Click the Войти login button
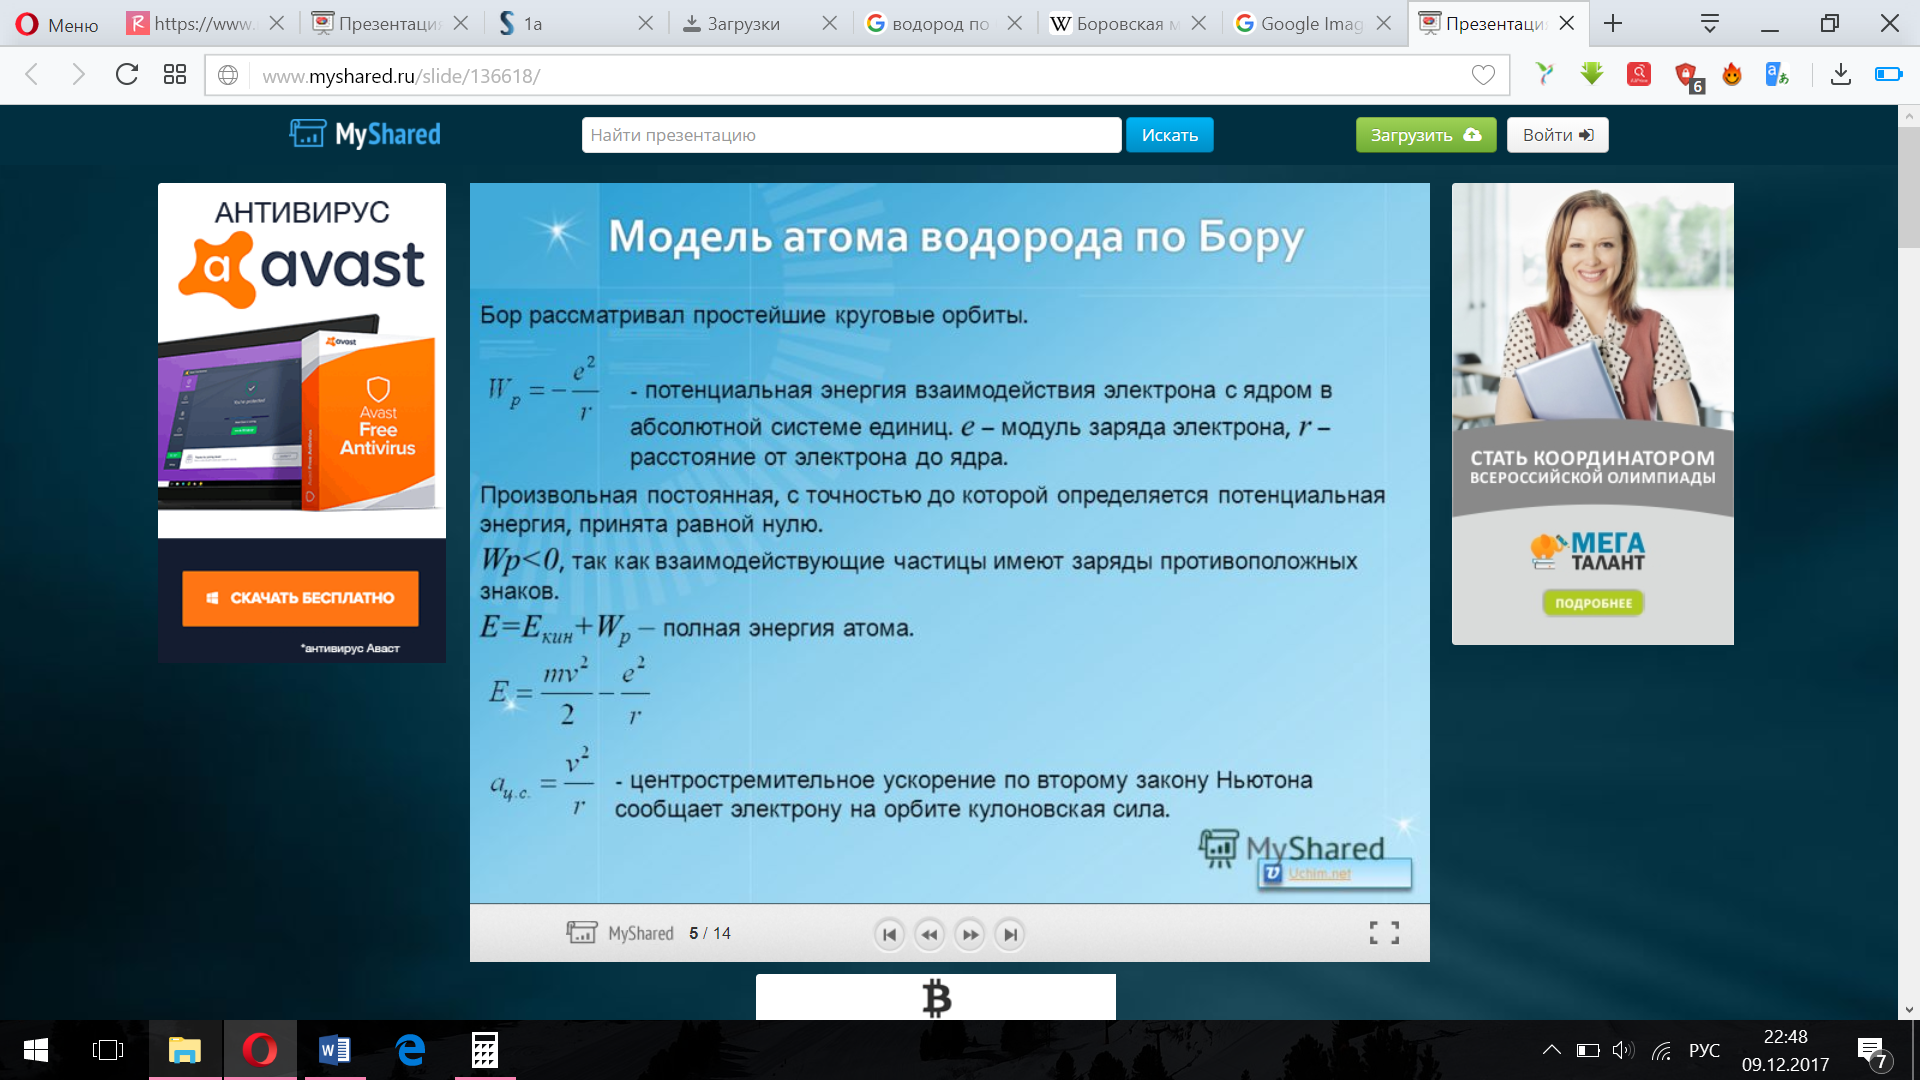The height and width of the screenshot is (1080, 1920). [1557, 135]
